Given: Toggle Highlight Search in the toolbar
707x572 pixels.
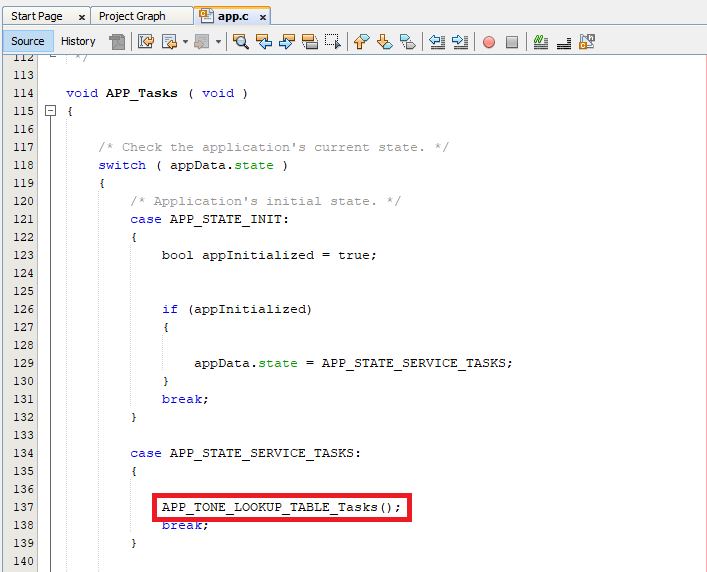Looking at the screenshot, I should pos(310,41).
